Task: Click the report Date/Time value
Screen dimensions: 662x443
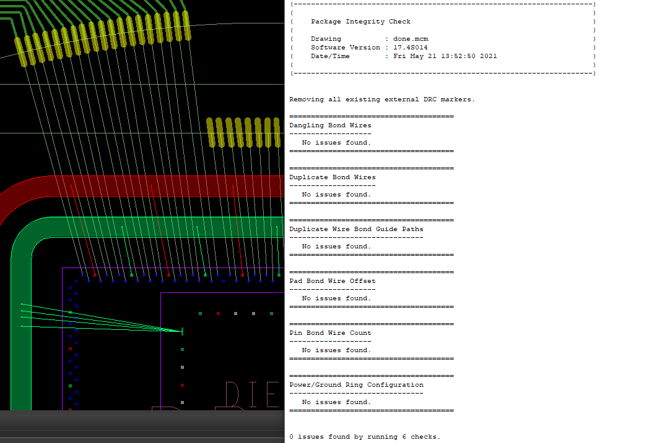Action: [445, 56]
